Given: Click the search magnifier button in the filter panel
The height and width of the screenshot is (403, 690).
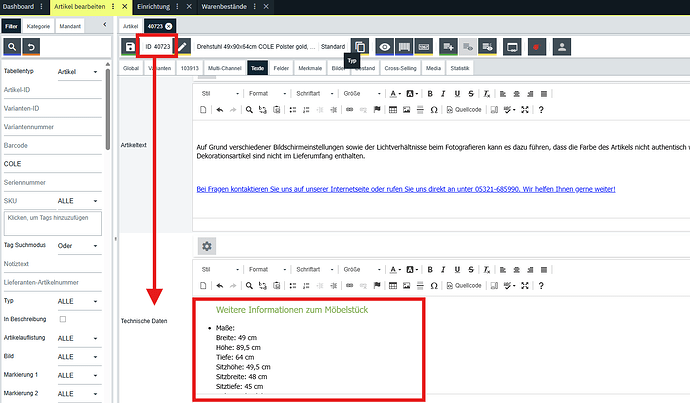Looking at the screenshot, I should tap(13, 47).
